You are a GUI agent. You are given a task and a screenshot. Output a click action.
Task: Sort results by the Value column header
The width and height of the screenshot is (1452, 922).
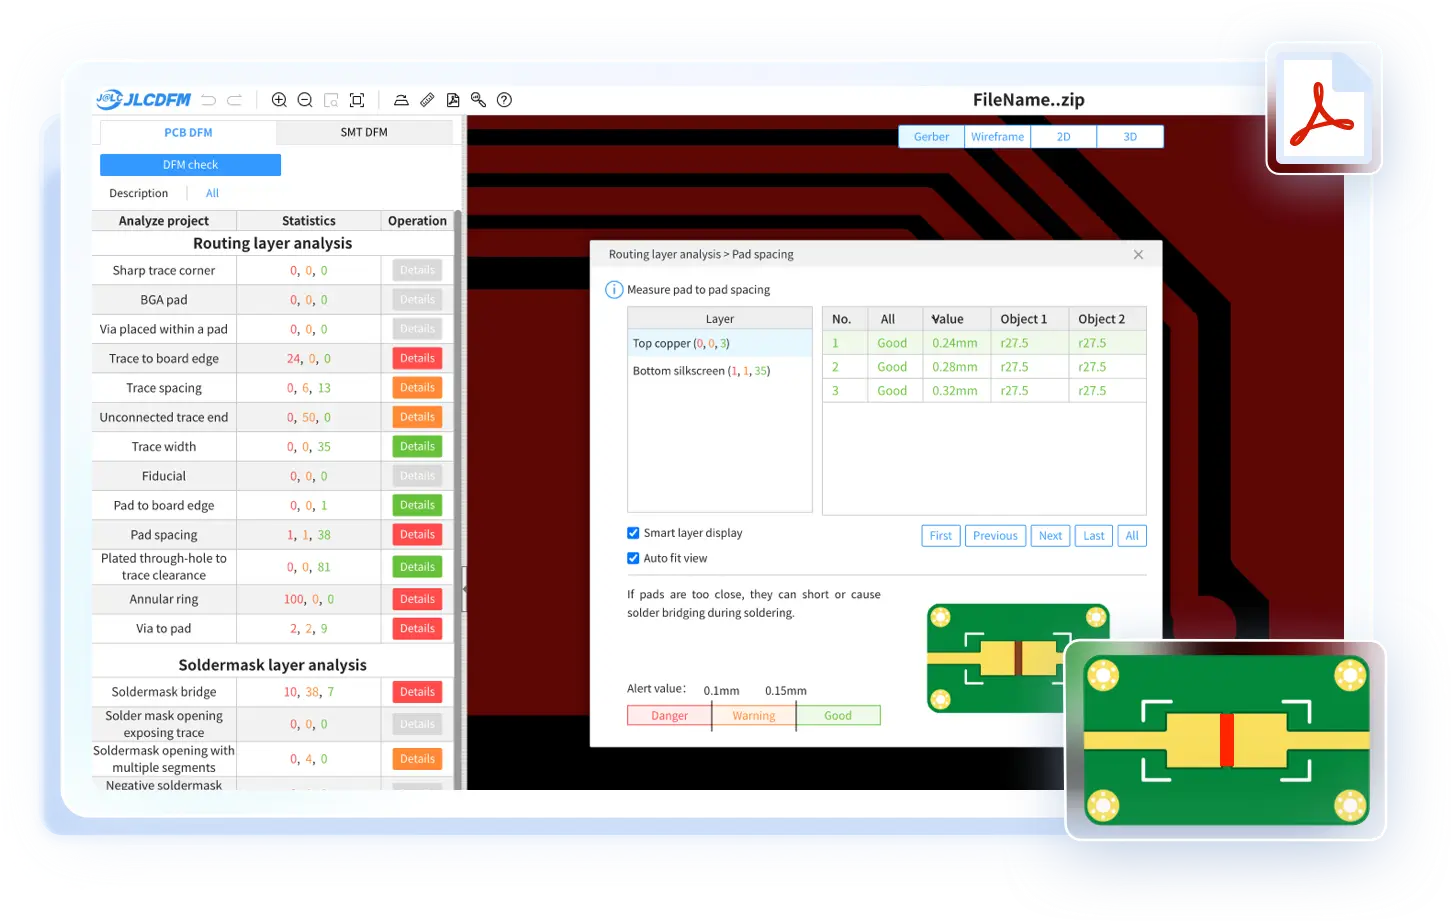(947, 319)
